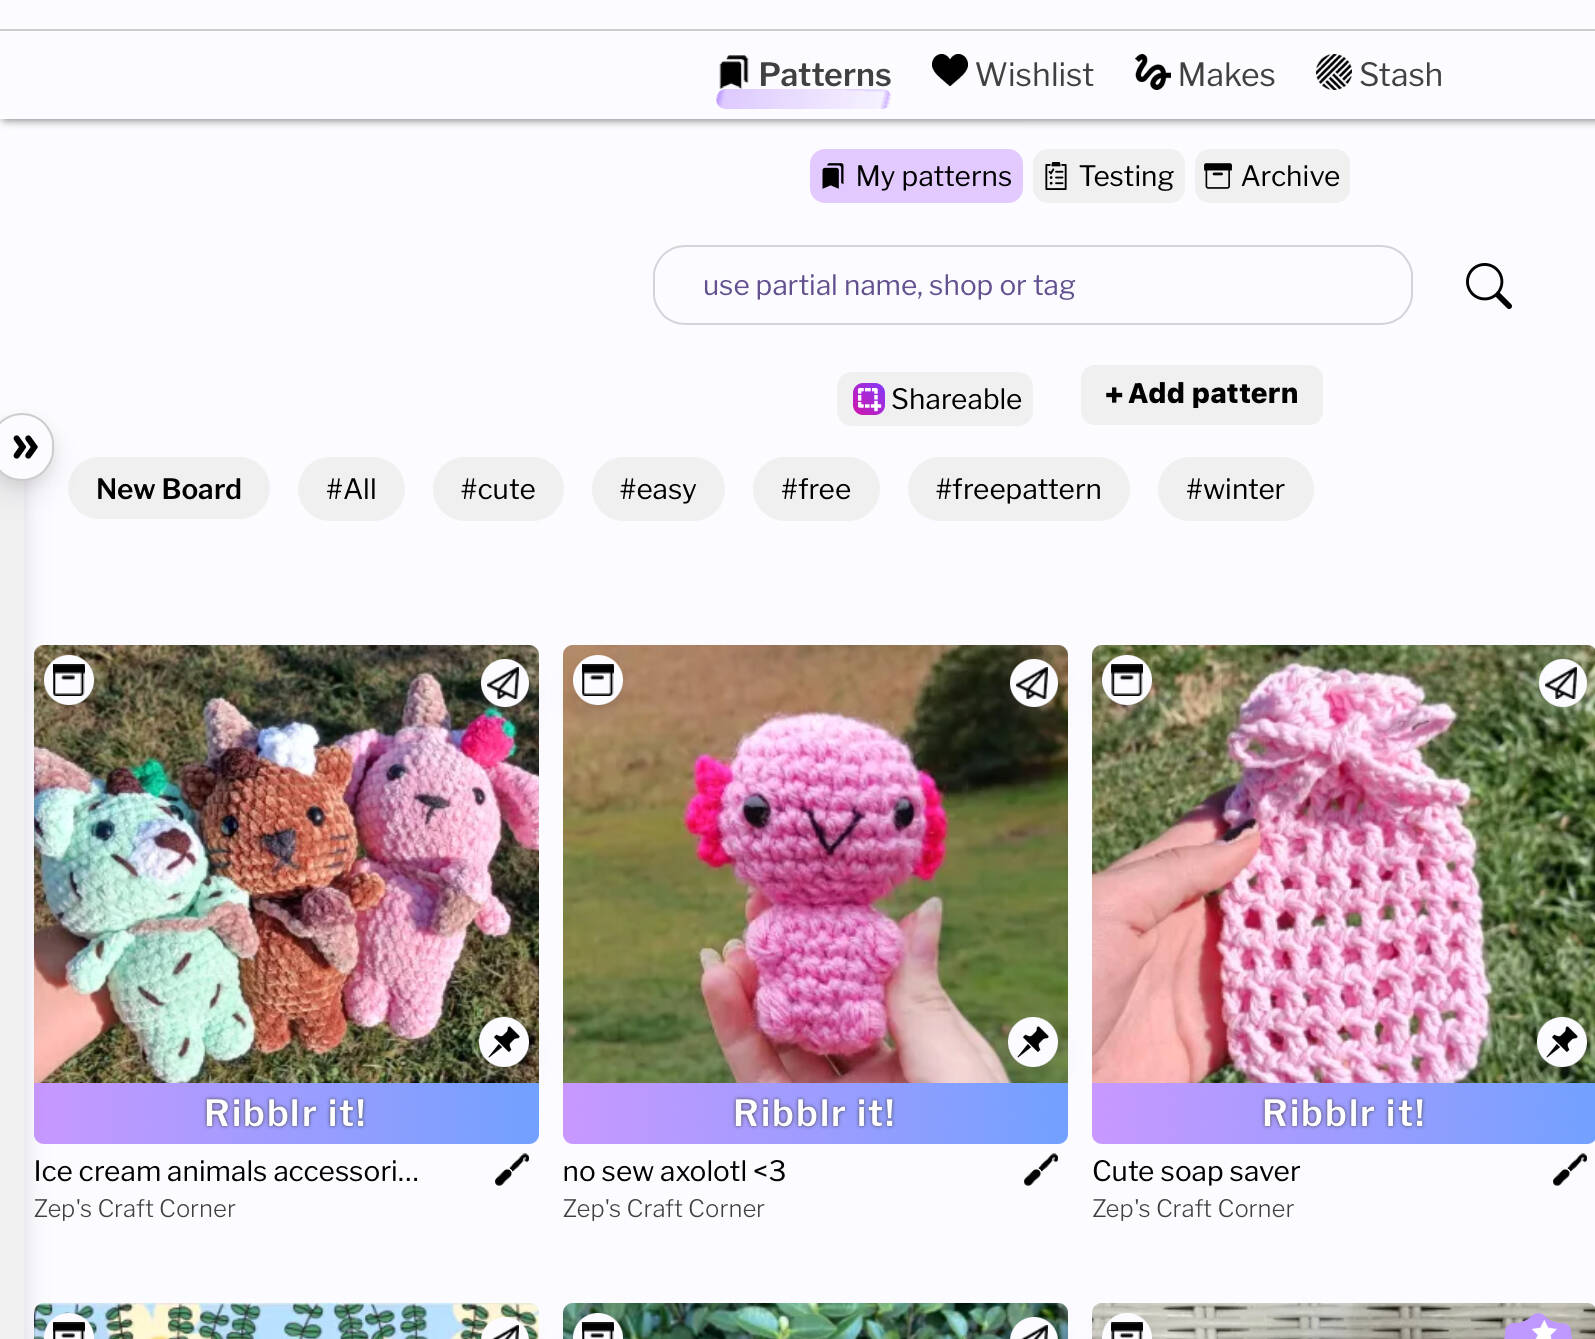Image resolution: width=1595 pixels, height=1339 pixels.
Task: Pin the no sew axolotl pattern
Action: 1033,1042
